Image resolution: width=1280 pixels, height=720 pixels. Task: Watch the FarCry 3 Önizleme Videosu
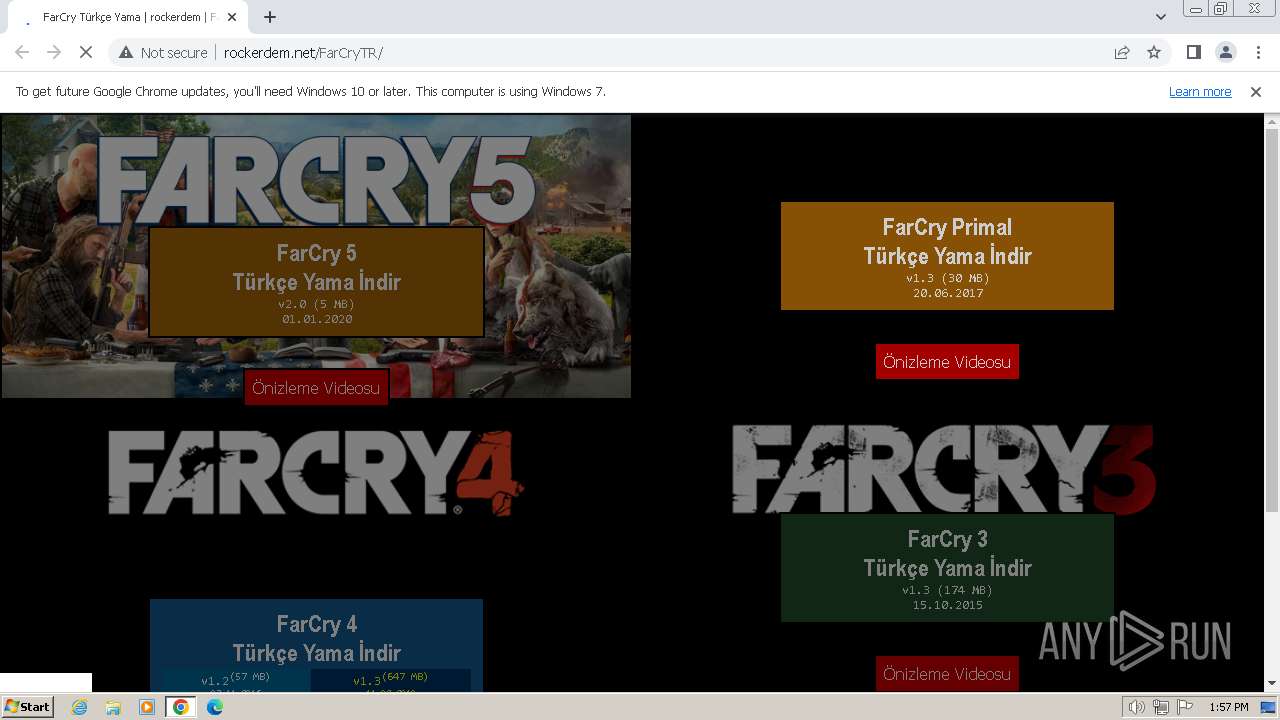click(947, 673)
